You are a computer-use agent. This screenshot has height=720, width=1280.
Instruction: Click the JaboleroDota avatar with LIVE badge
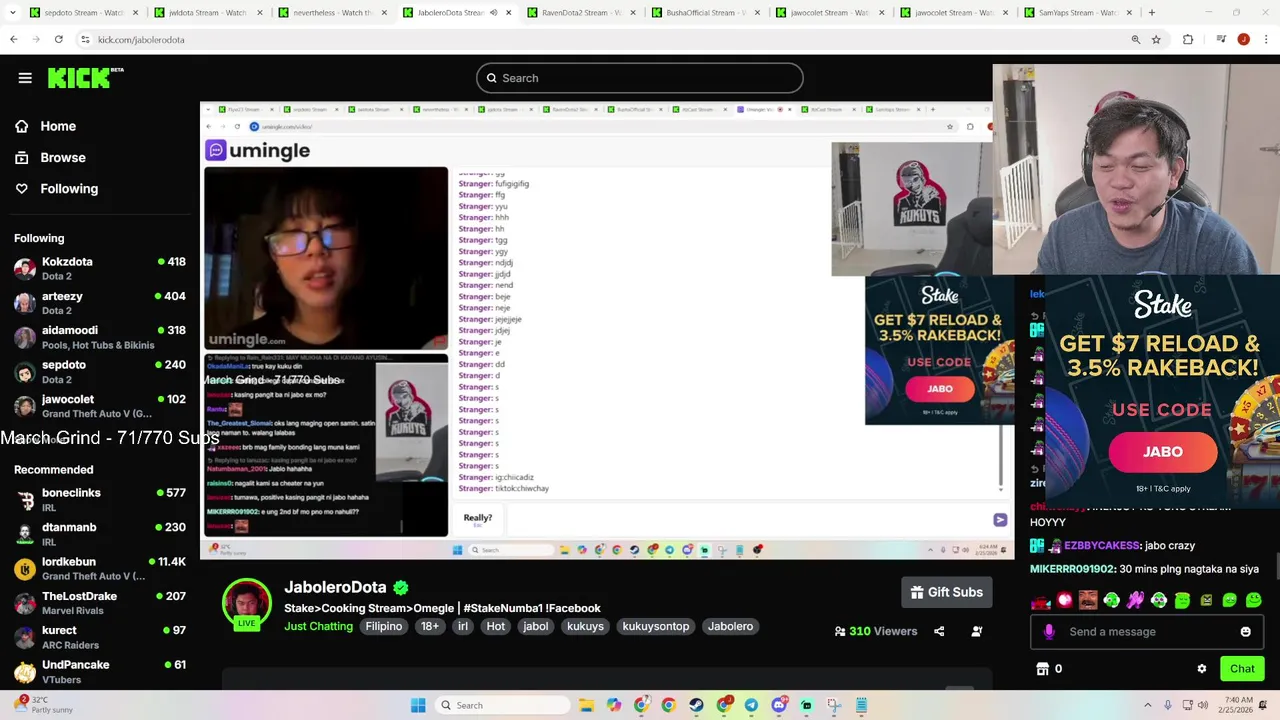tap(246, 605)
